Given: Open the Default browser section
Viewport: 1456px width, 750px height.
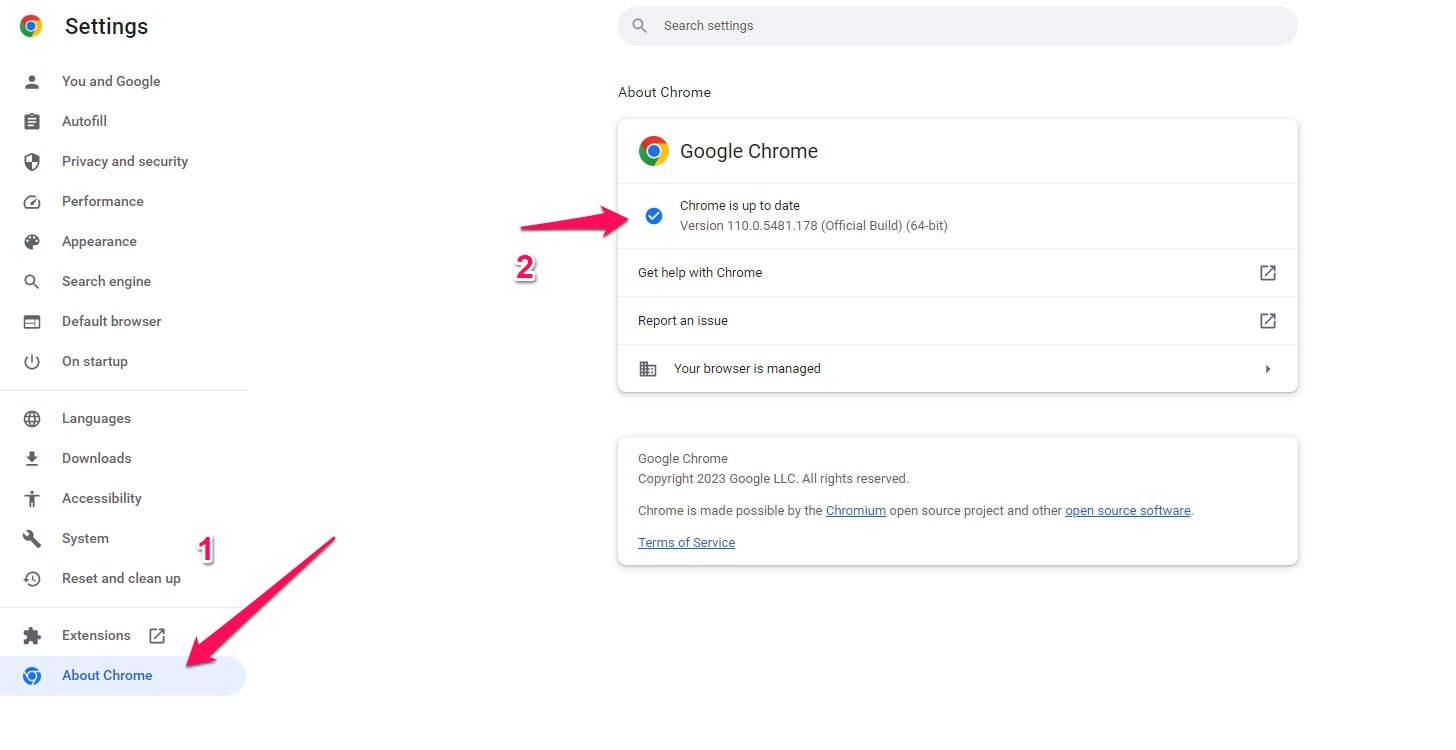Looking at the screenshot, I should 111,321.
